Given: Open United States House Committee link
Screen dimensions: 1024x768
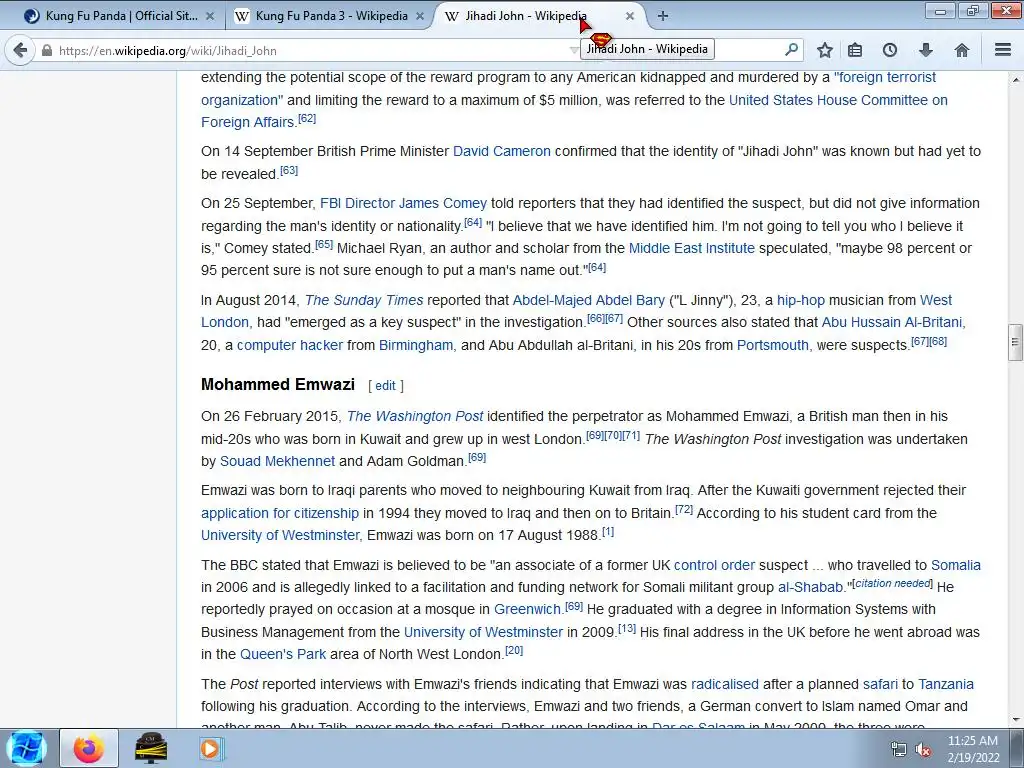Looking at the screenshot, I should [838, 100].
